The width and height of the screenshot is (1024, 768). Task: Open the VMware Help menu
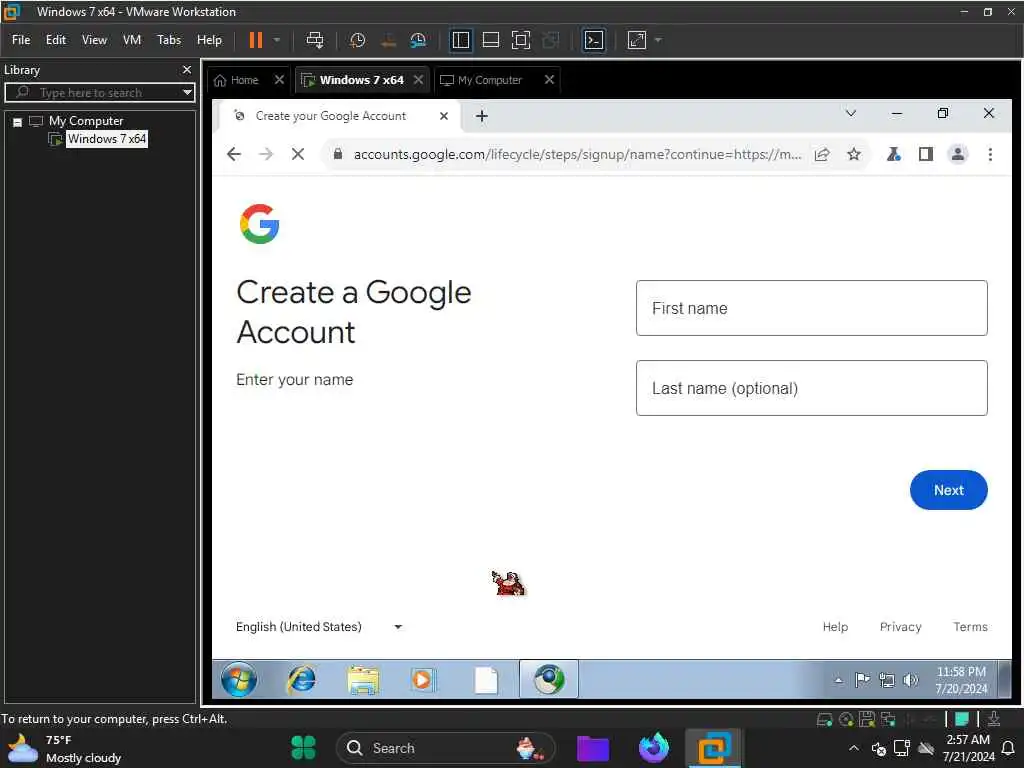(210, 40)
